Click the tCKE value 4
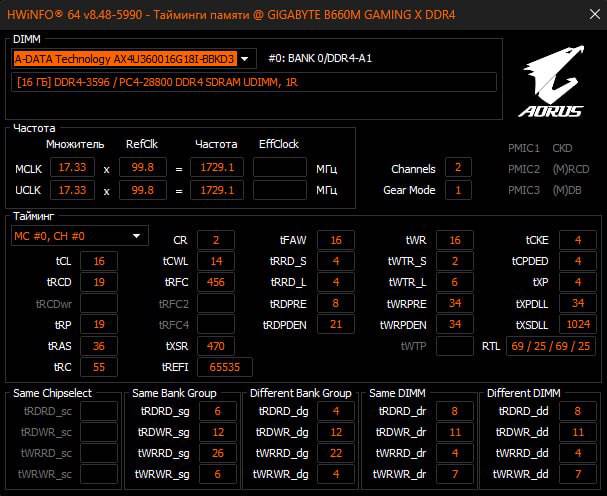The height and width of the screenshot is (496, 607). (578, 240)
